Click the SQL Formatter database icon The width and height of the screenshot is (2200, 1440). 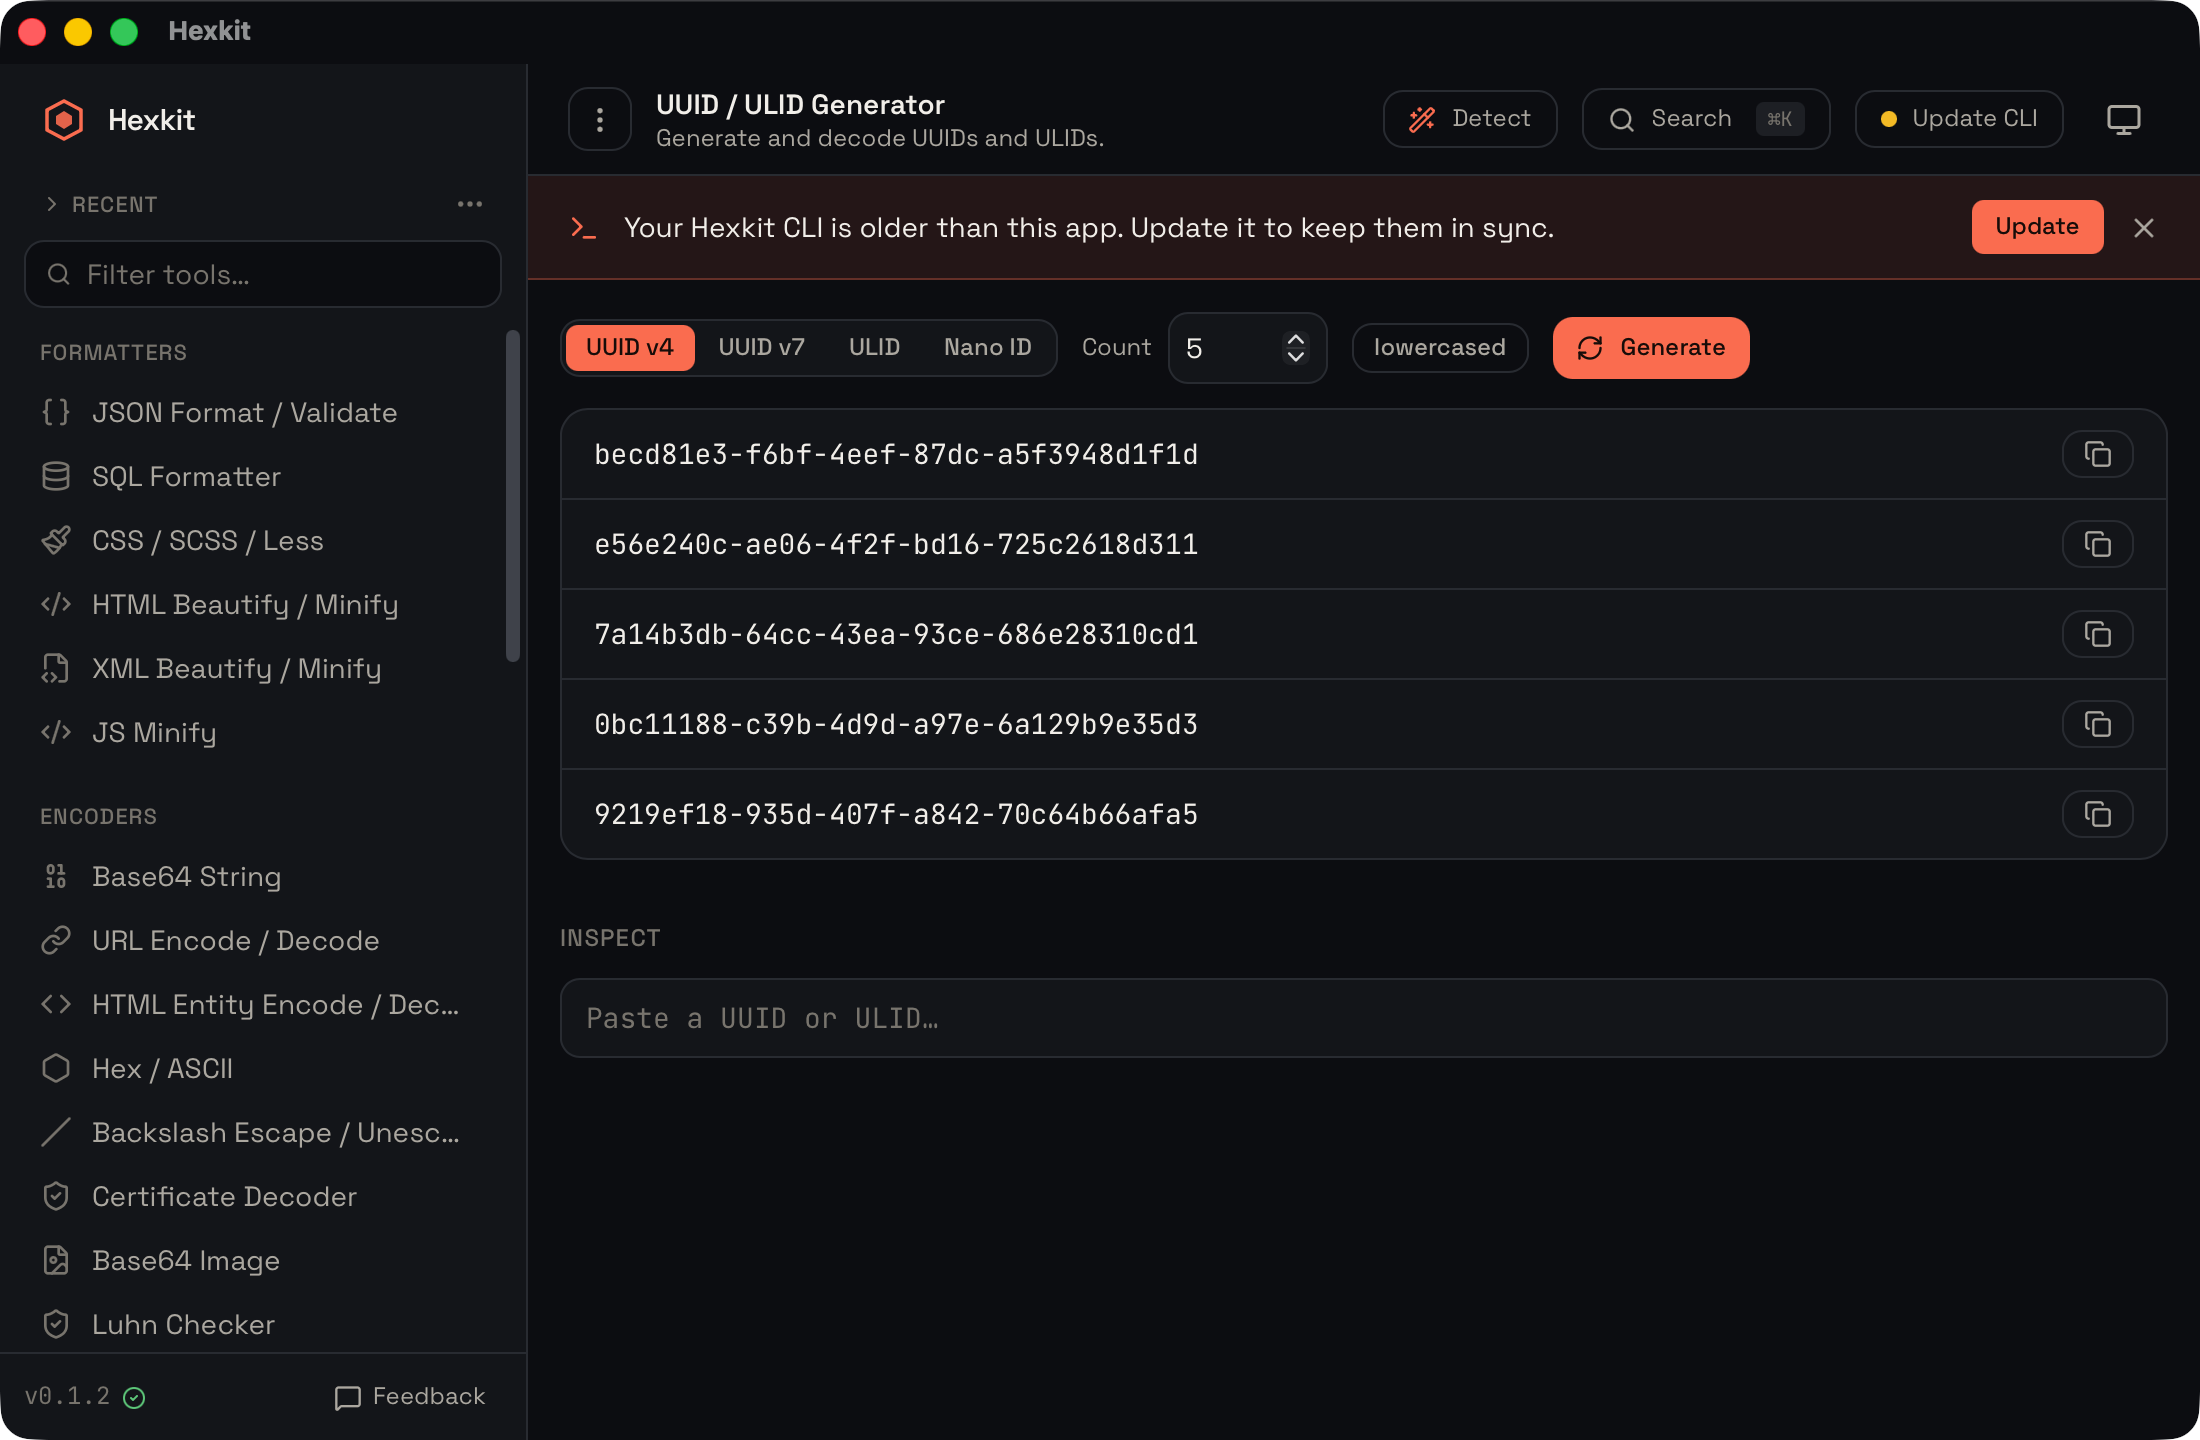pyautogui.click(x=56, y=476)
